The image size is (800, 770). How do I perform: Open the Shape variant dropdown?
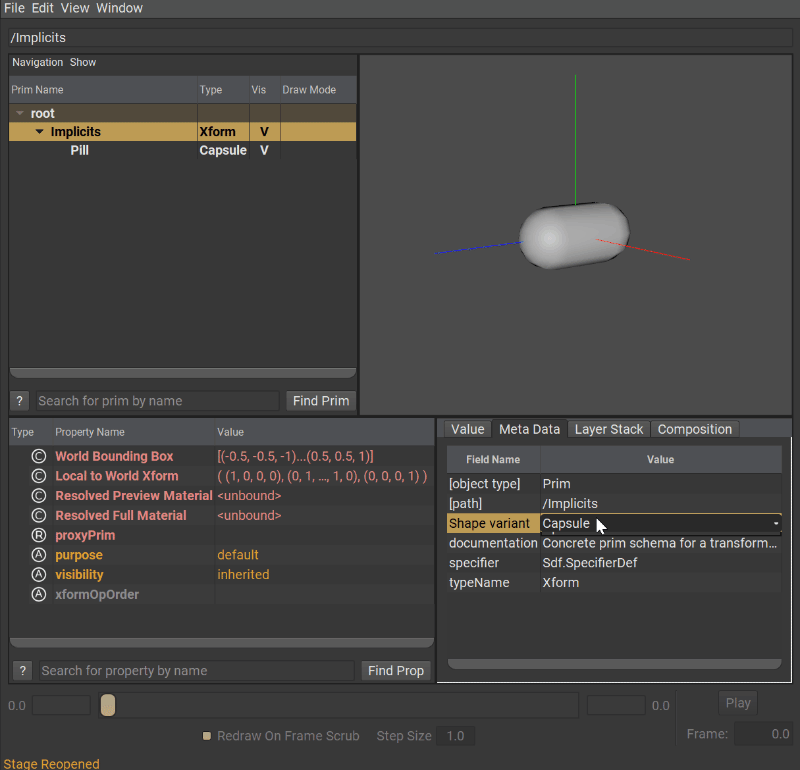pos(775,524)
